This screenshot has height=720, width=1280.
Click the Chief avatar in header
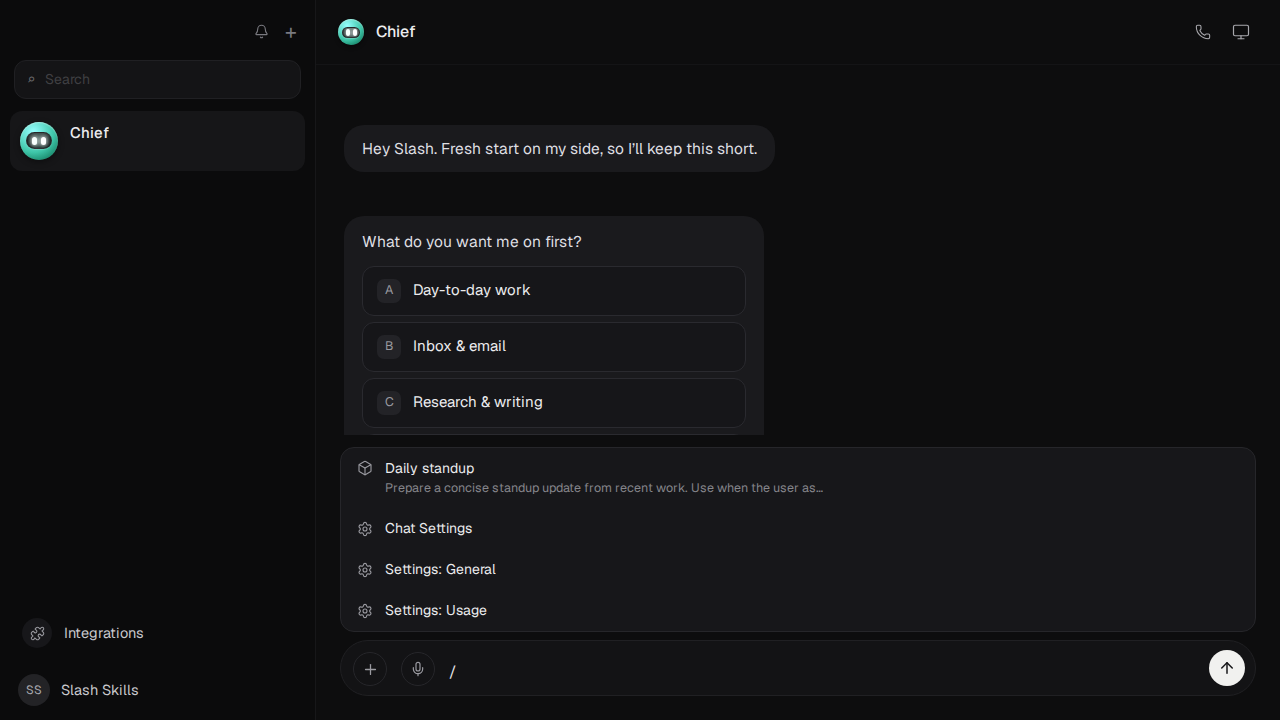[351, 32]
